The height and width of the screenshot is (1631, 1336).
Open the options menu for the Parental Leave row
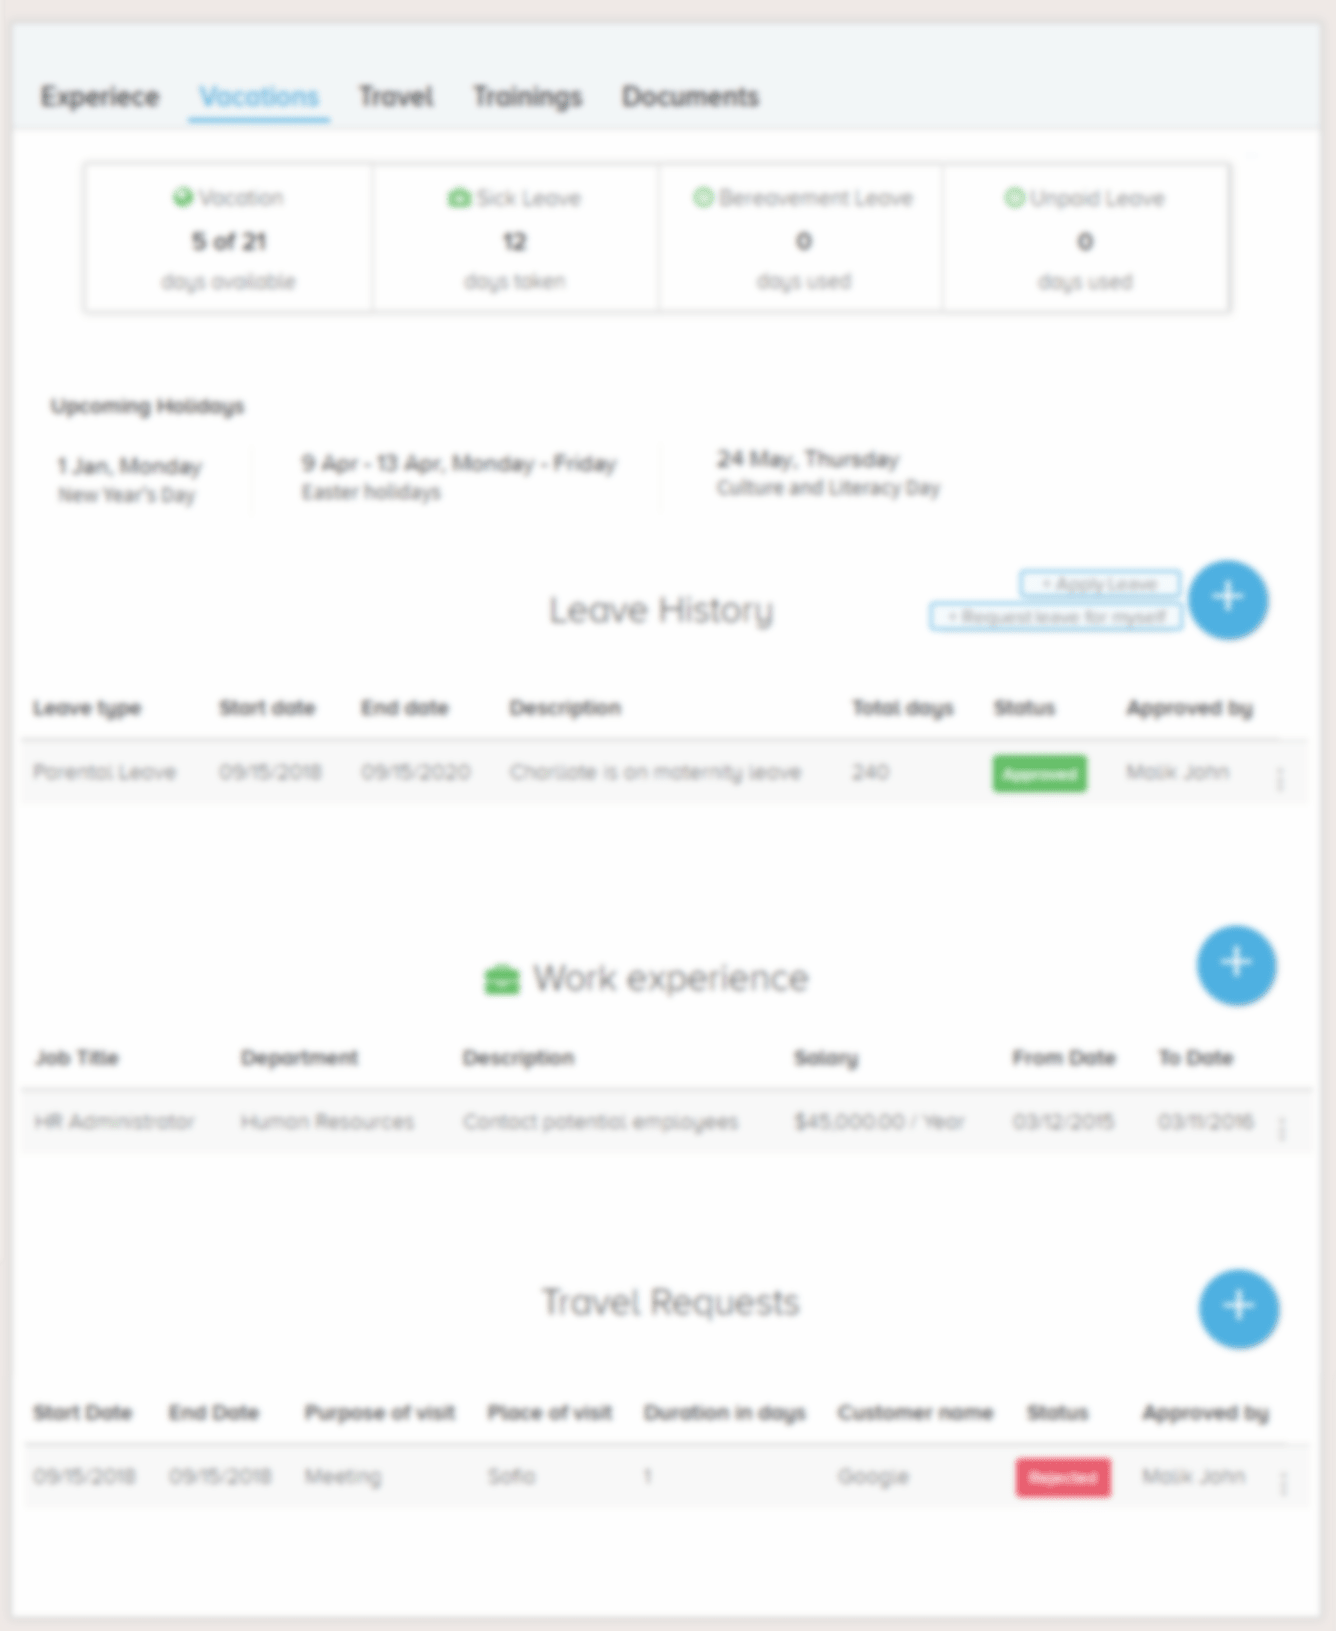click(1280, 780)
